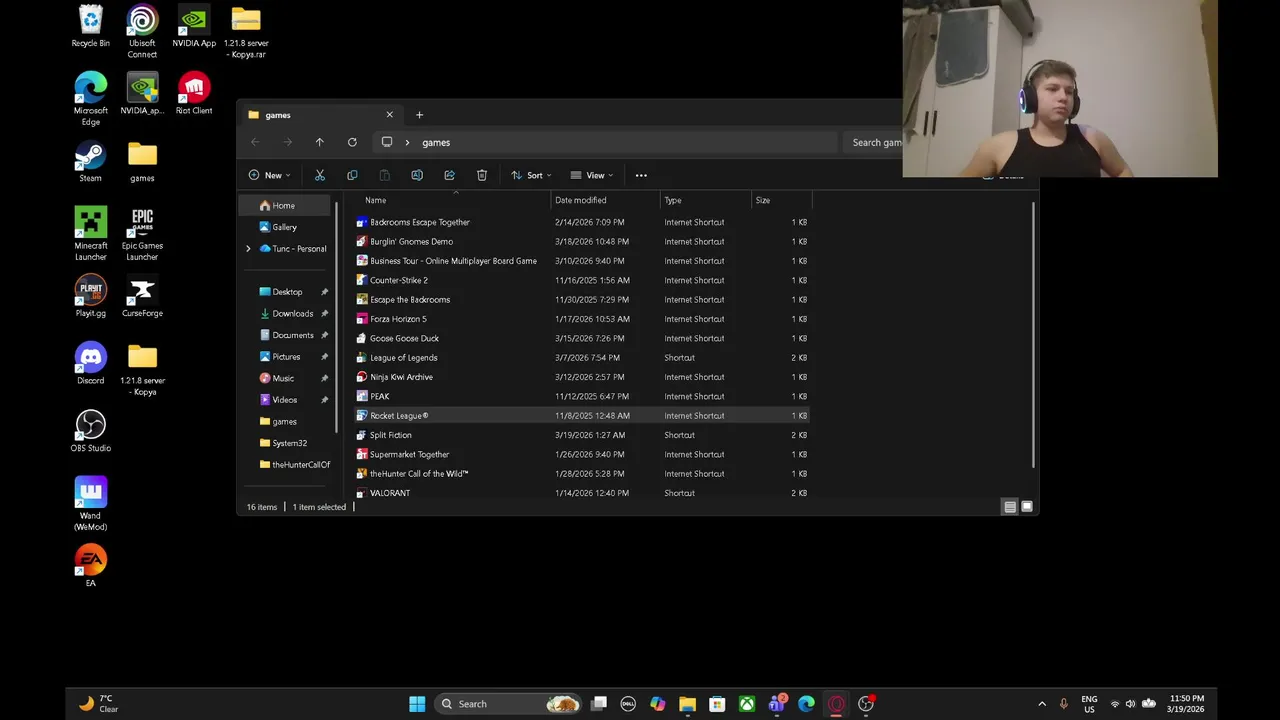Select the Microsoft Edge desktop icon

(x=90, y=99)
